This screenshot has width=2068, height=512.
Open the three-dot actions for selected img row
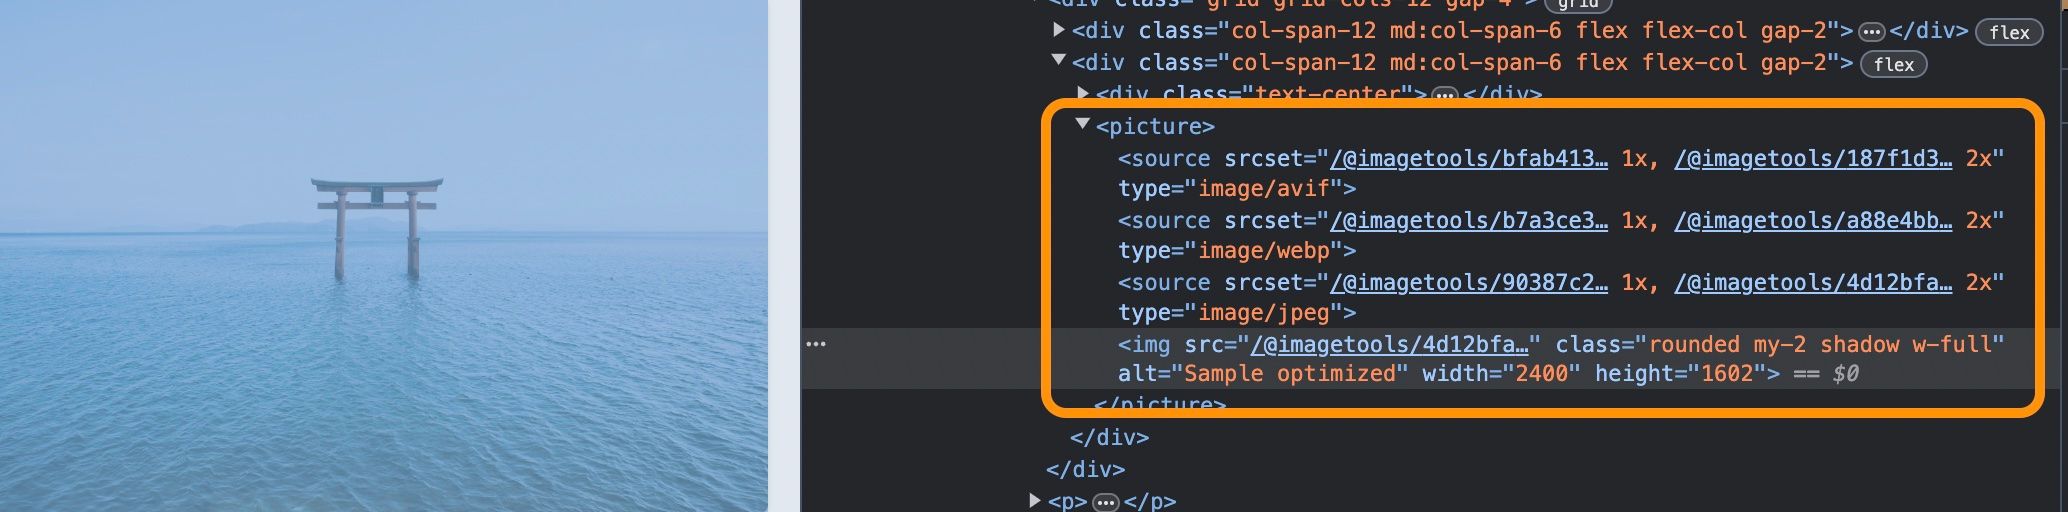click(x=816, y=344)
